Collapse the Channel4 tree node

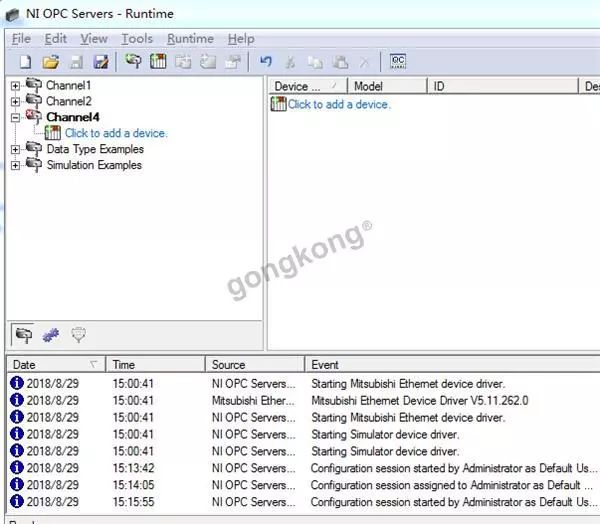[15, 118]
